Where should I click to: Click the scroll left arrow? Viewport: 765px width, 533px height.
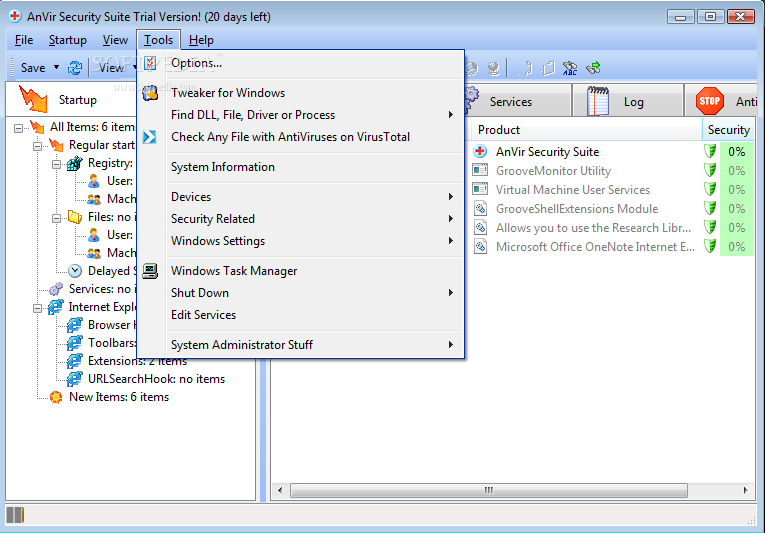[x=280, y=490]
